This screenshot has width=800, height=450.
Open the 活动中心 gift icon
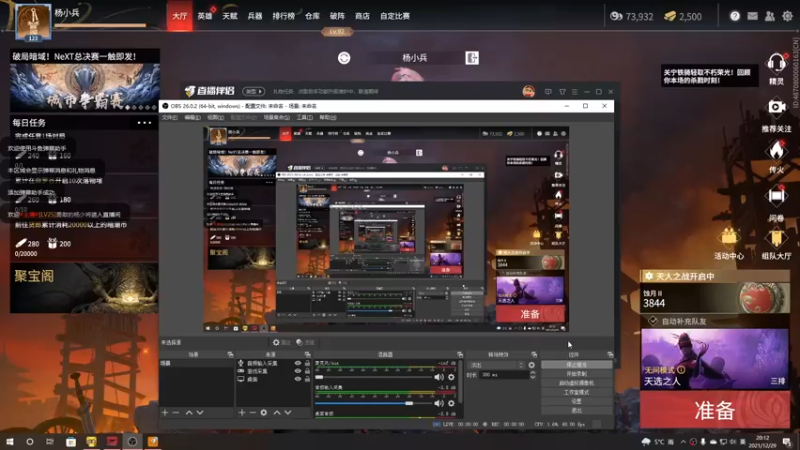point(729,238)
